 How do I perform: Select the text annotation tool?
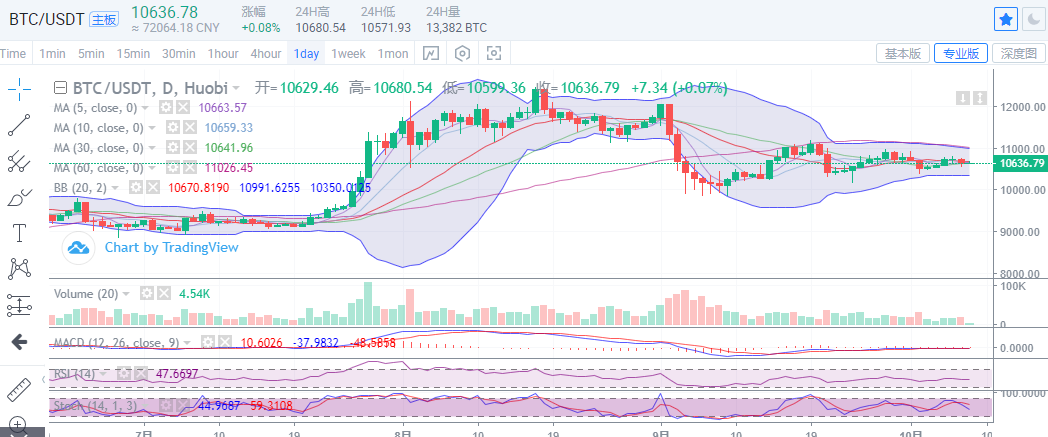click(19, 233)
